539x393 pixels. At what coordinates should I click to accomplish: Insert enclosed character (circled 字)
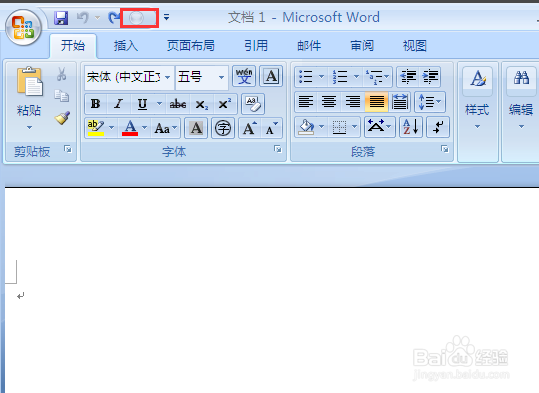pos(223,128)
